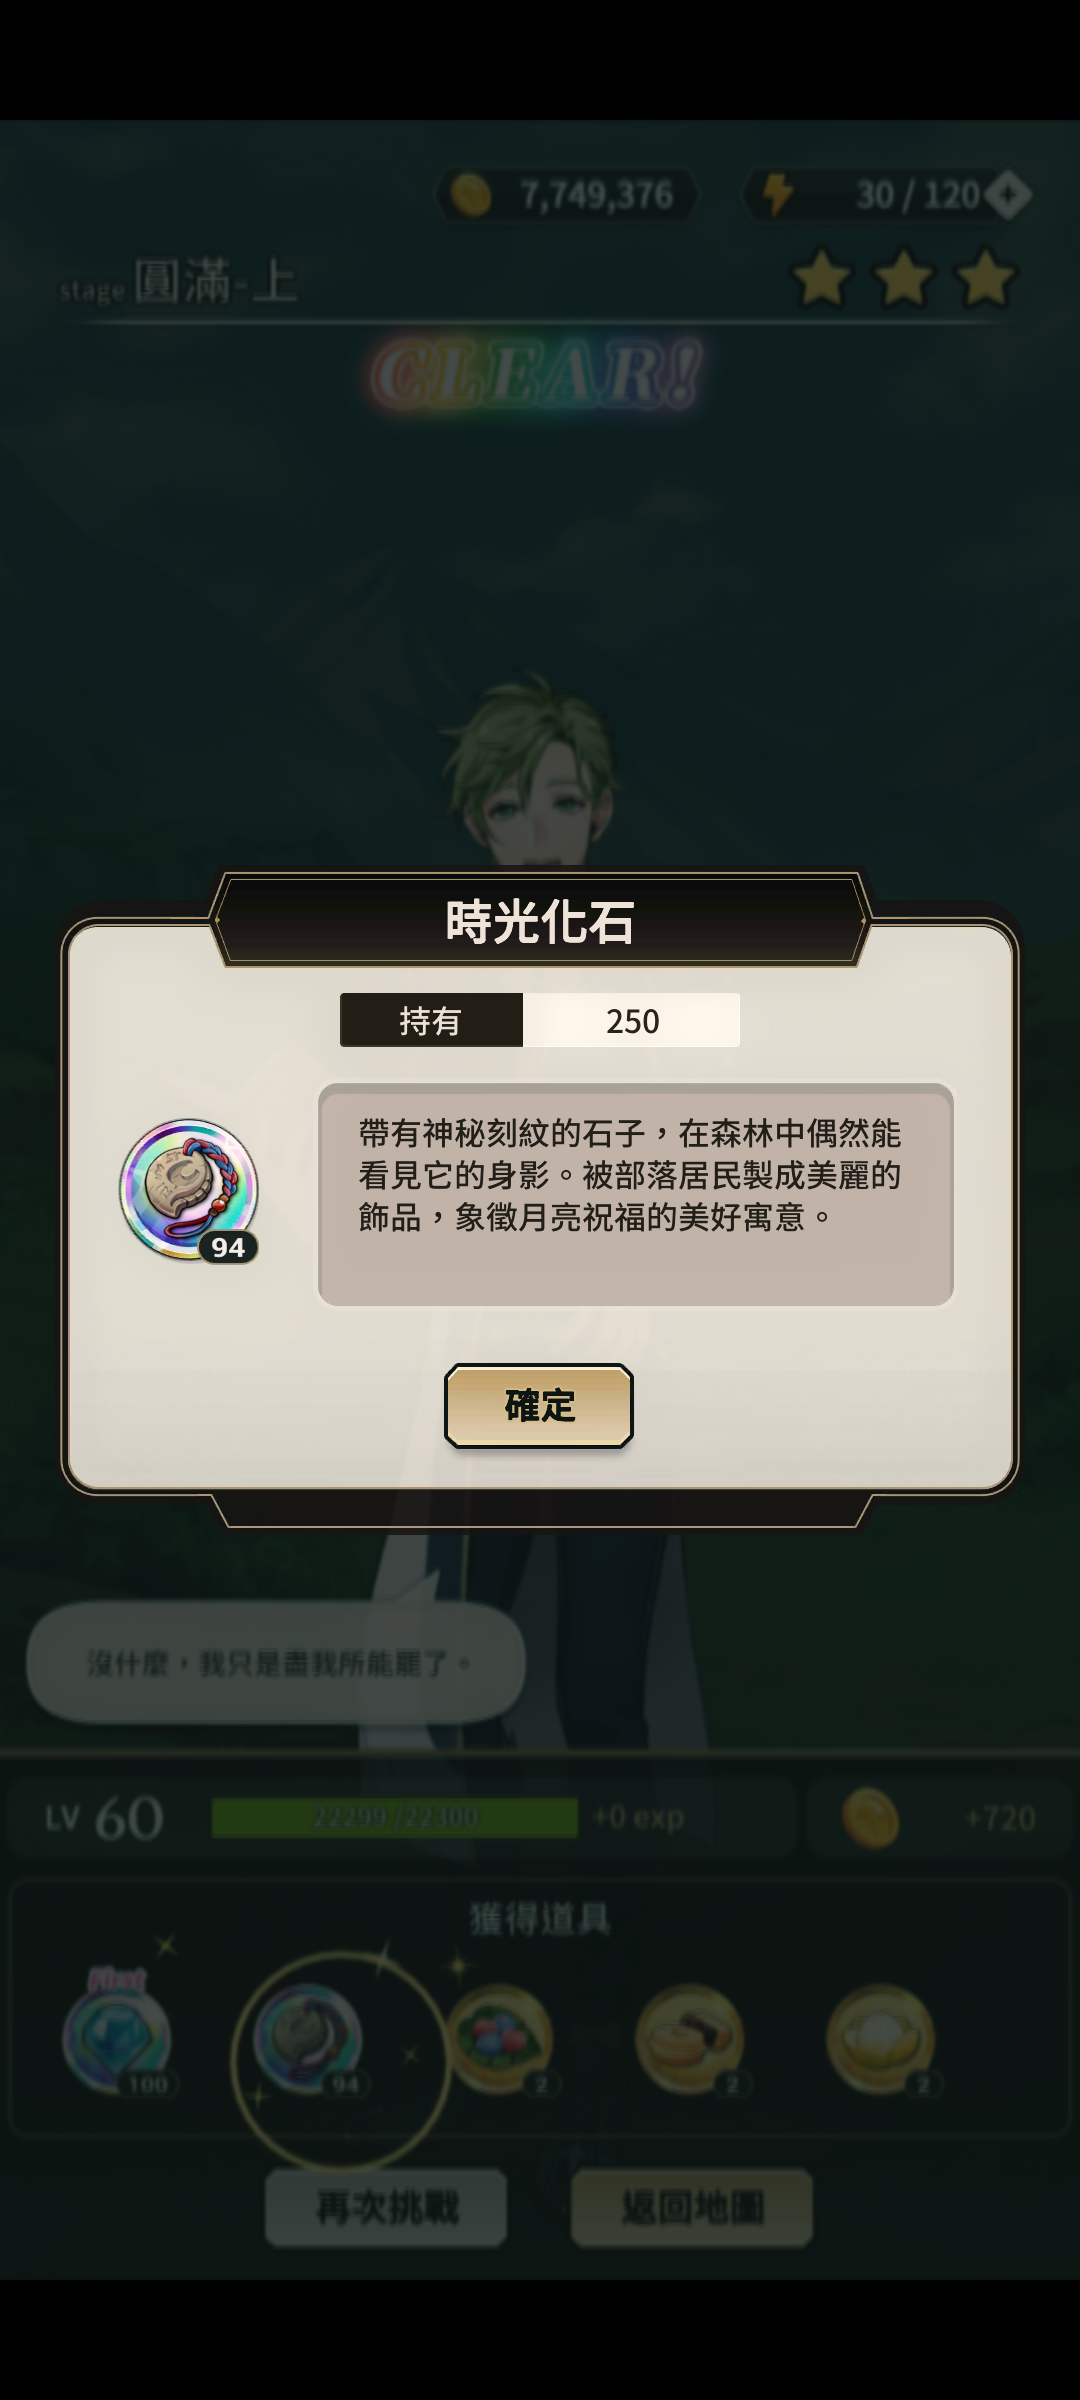This screenshot has height=2400, width=1080.
Task: Open the rice bowl reward item
Action: click(881, 2039)
